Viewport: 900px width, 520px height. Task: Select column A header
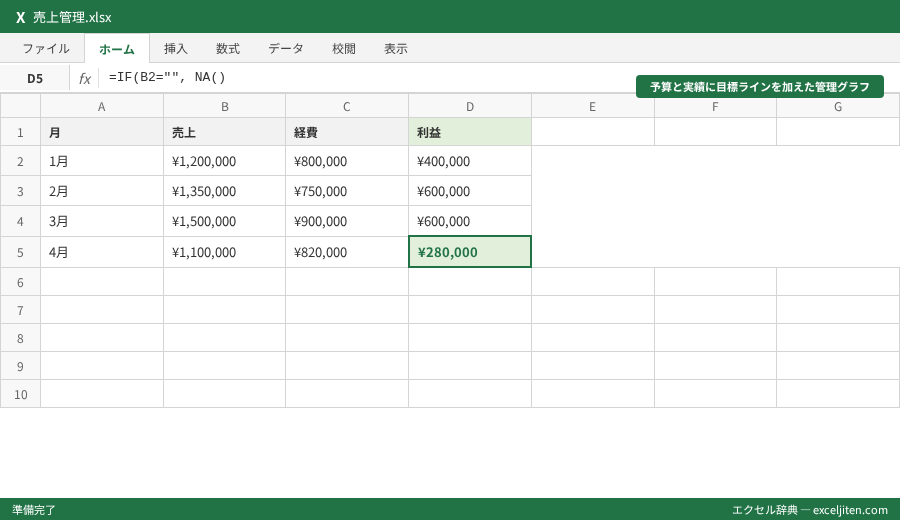point(102,107)
